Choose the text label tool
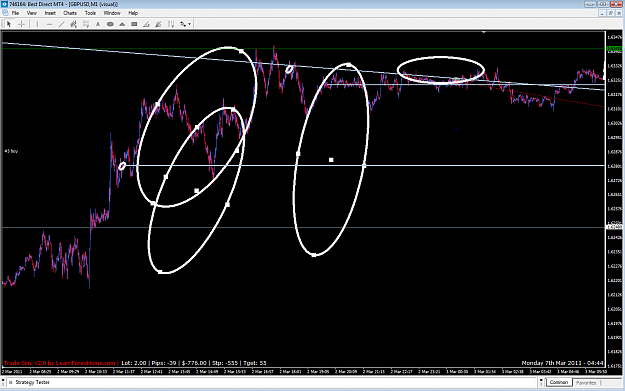Viewport: 625px width, 391px height. coord(98,24)
